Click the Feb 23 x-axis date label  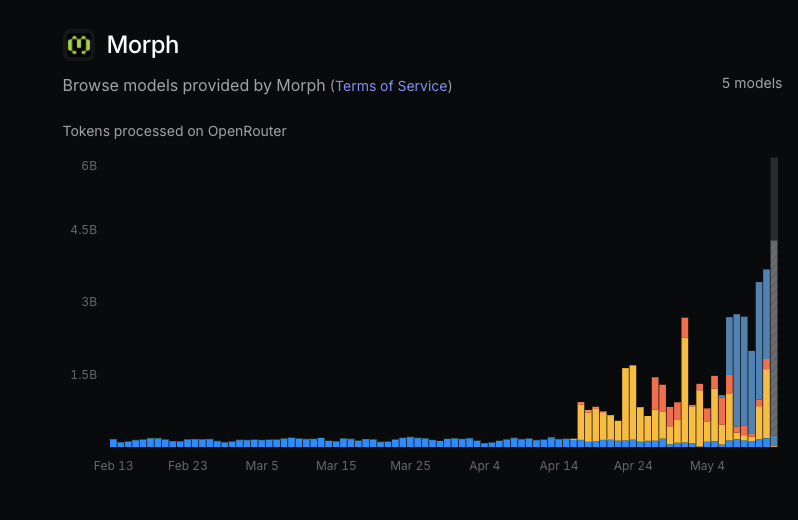188,466
